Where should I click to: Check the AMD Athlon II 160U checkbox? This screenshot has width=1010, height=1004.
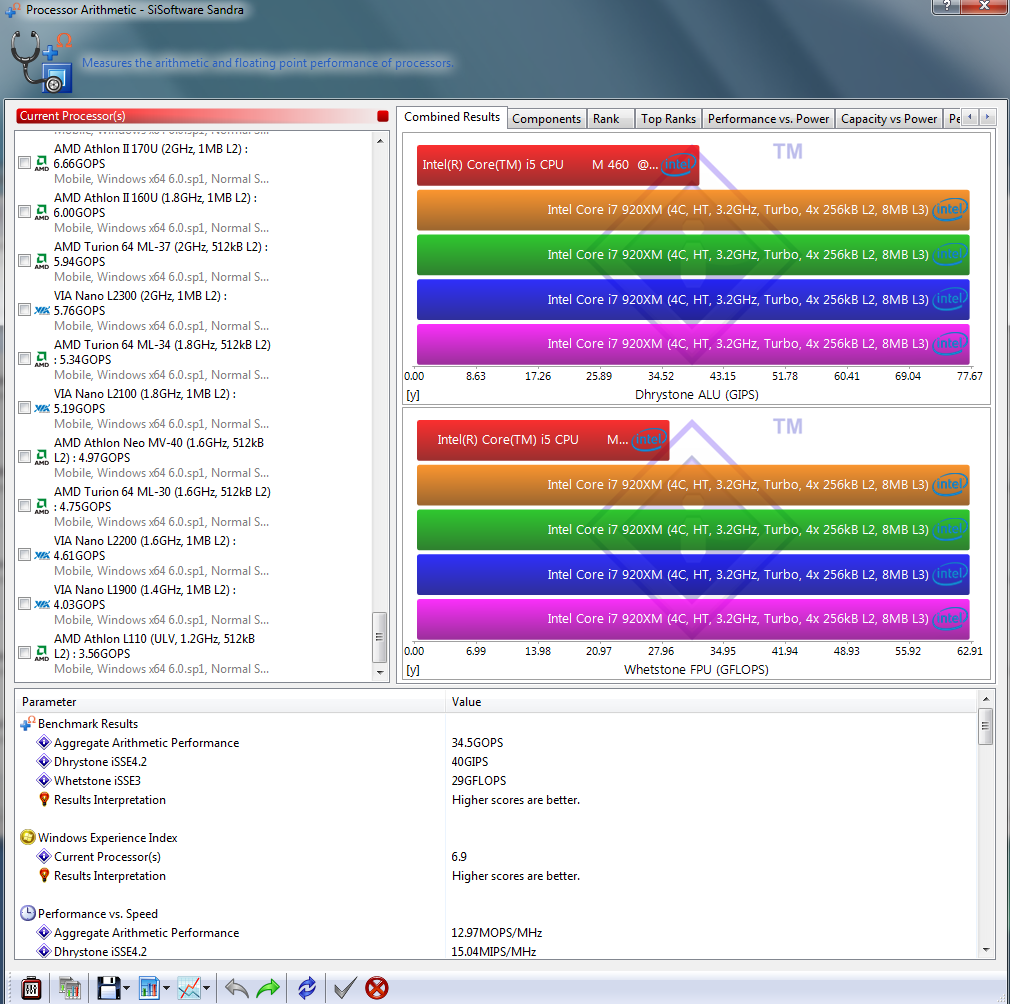24,212
